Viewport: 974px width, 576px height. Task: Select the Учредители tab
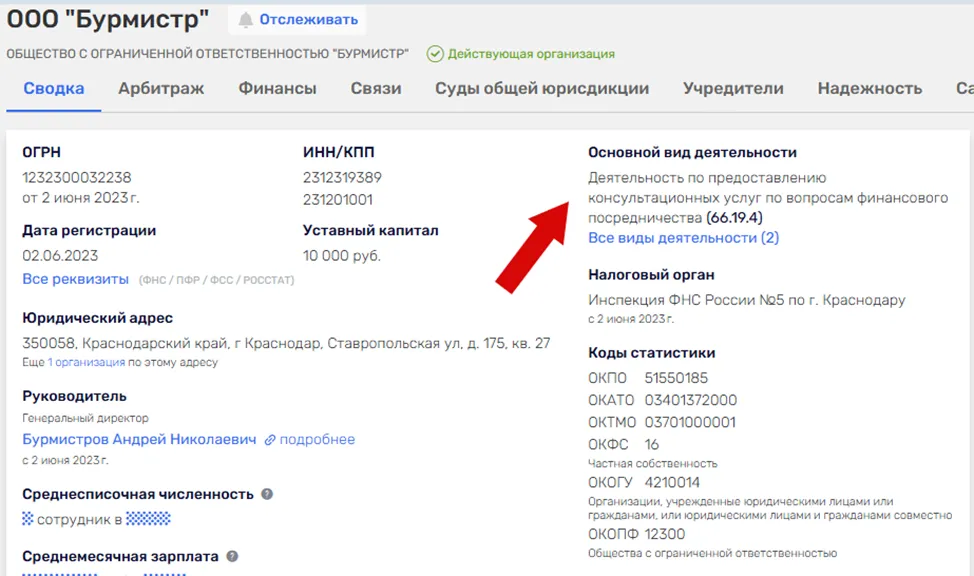(733, 88)
